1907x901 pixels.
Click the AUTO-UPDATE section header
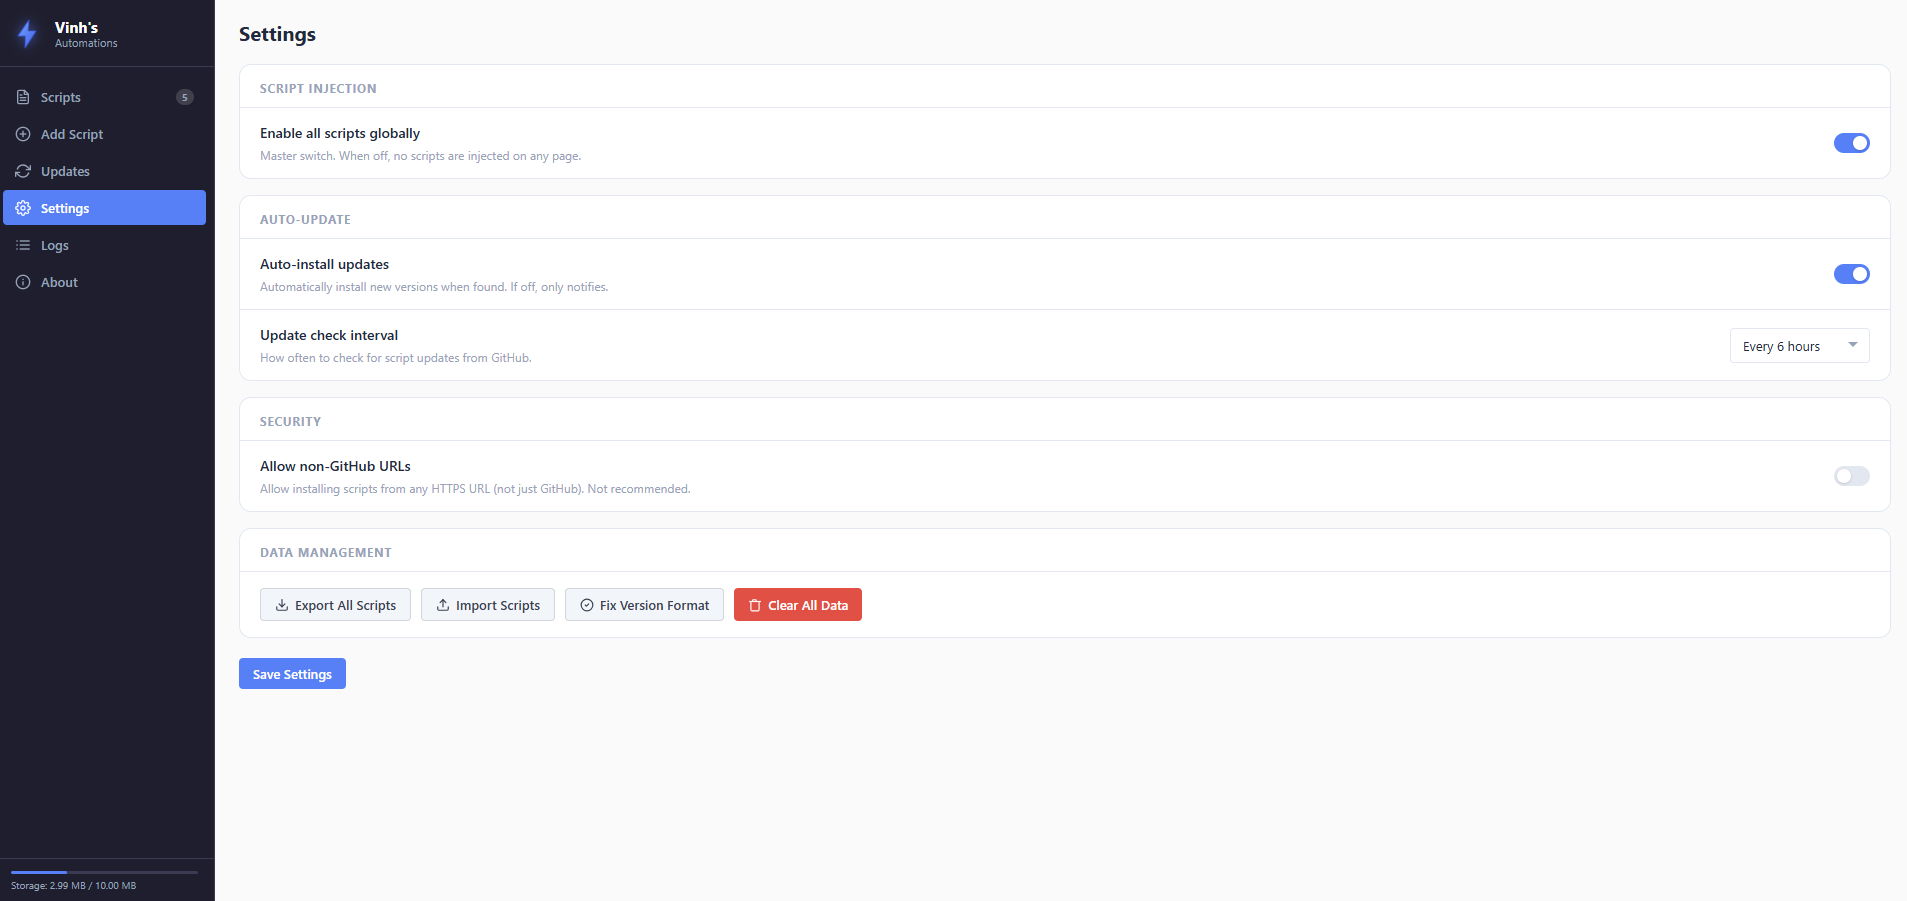(x=305, y=219)
